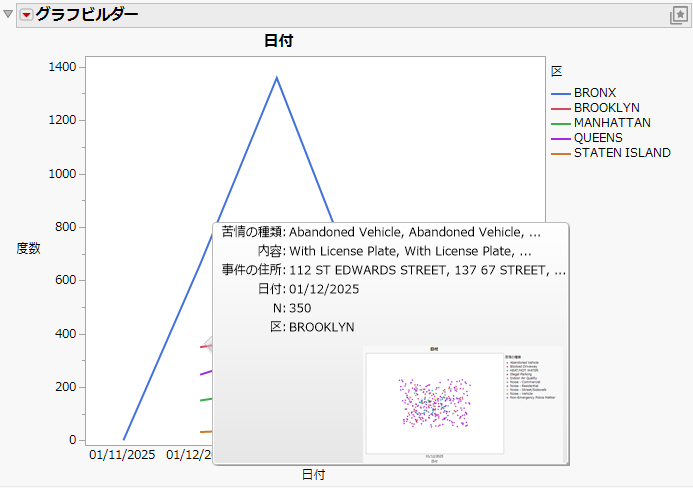Image resolution: width=693 pixels, height=488 pixels.
Task: Click the 0 y-axis tick label
Action: (73, 440)
